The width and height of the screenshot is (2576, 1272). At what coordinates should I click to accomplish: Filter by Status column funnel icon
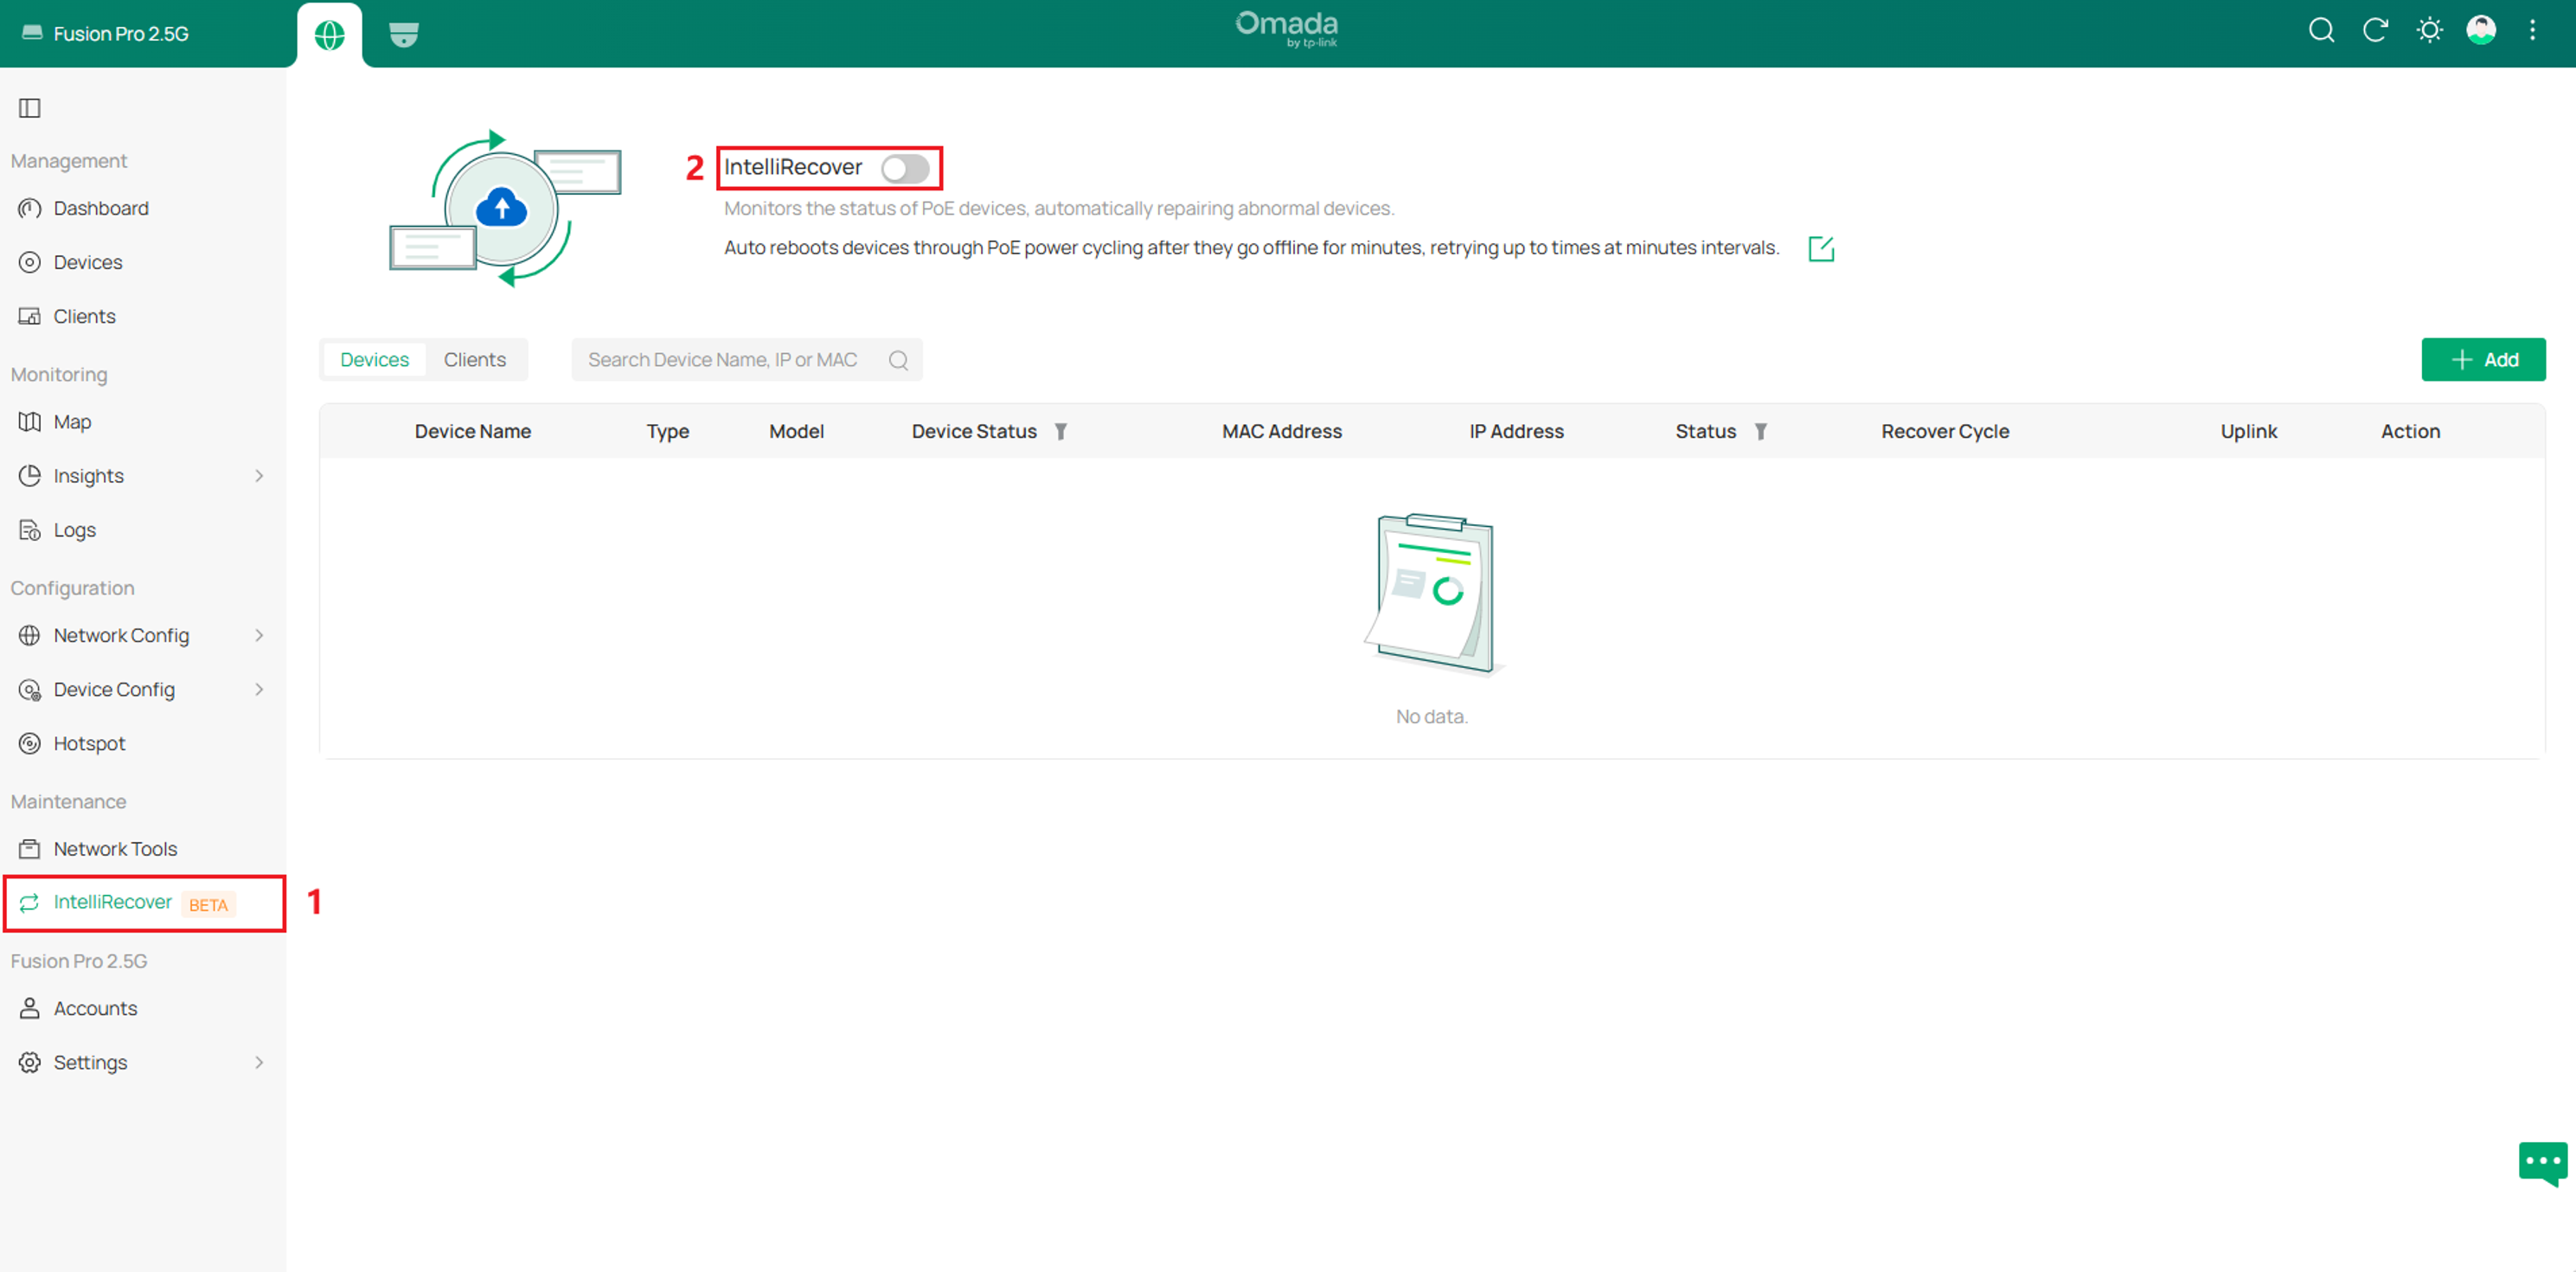click(x=1761, y=431)
